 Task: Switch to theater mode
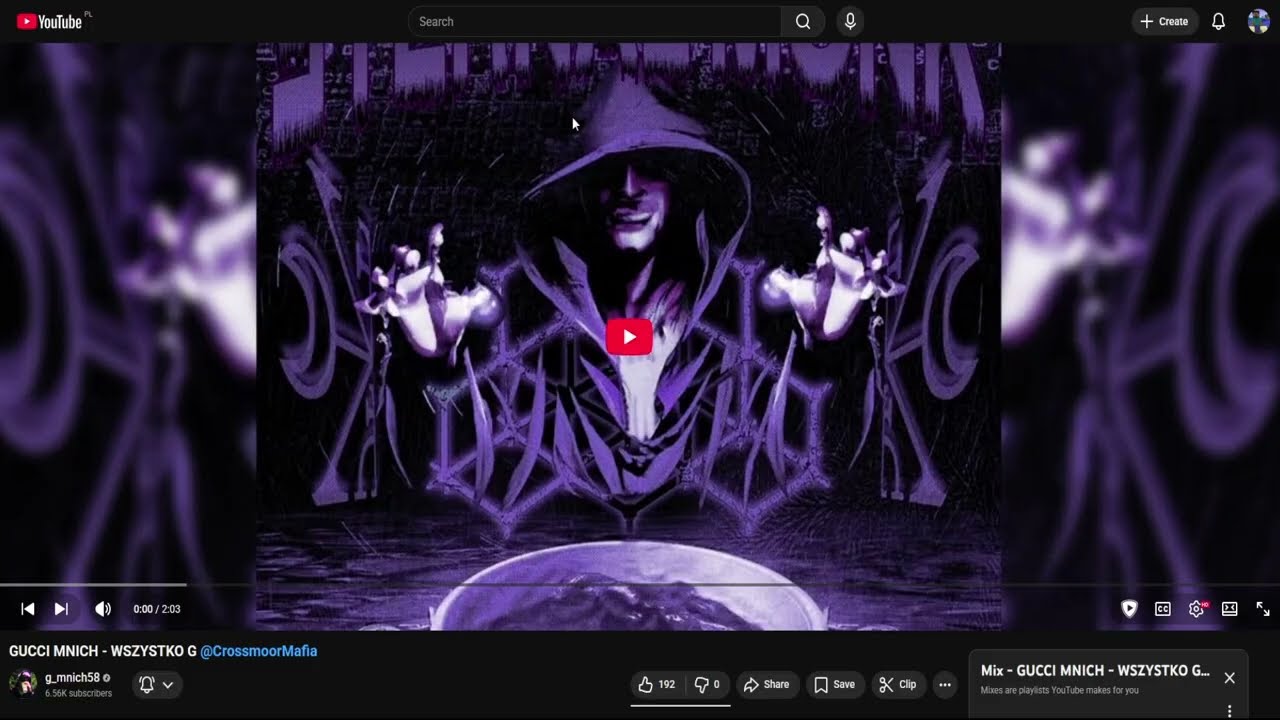click(x=1230, y=609)
